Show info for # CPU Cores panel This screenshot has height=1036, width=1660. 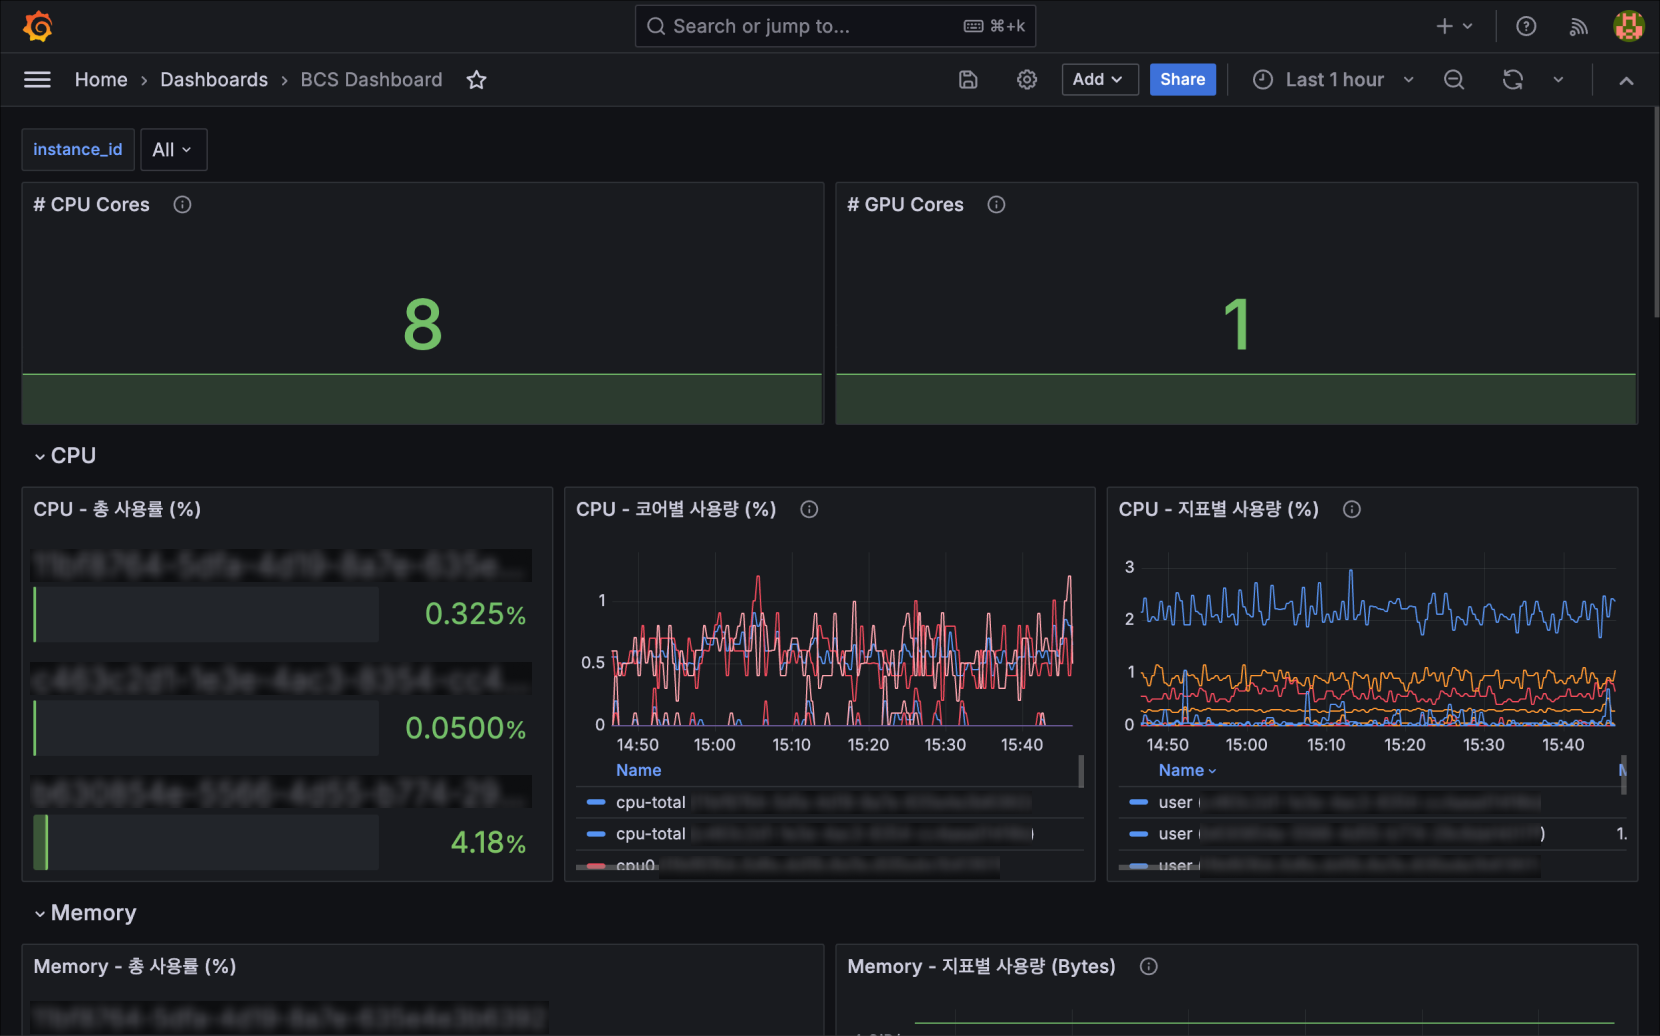click(182, 205)
